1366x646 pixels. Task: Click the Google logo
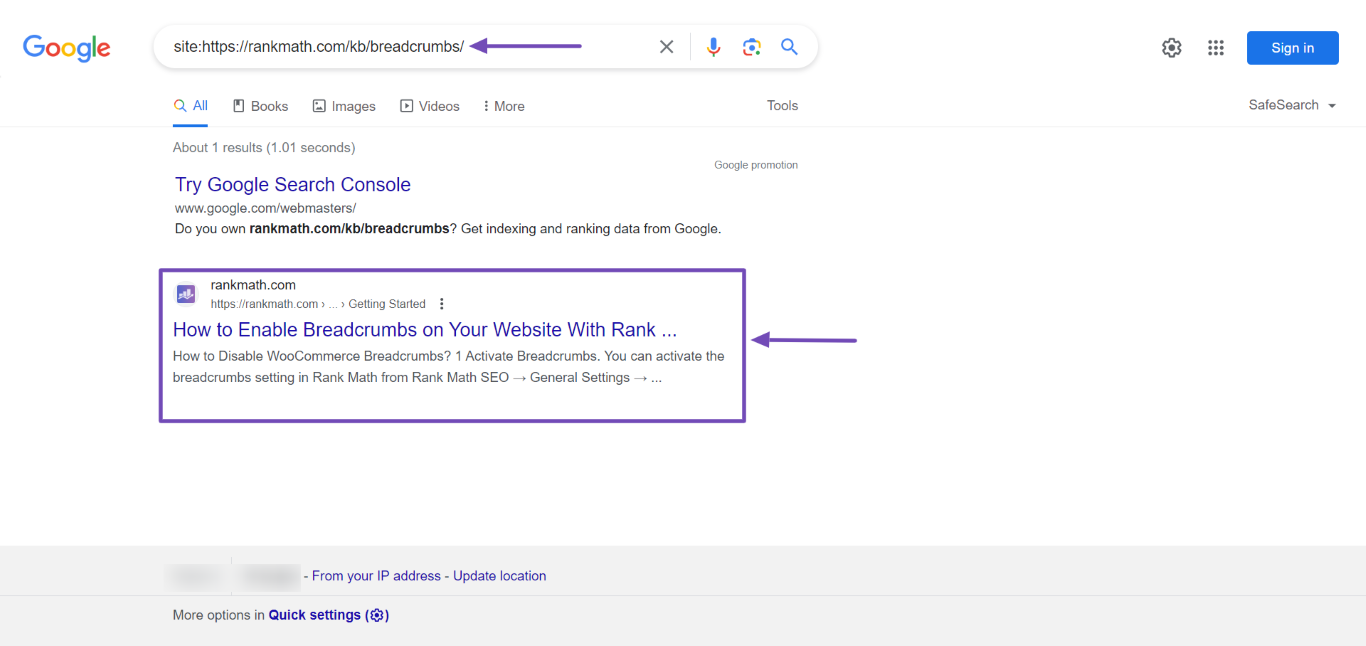pyautogui.click(x=67, y=48)
